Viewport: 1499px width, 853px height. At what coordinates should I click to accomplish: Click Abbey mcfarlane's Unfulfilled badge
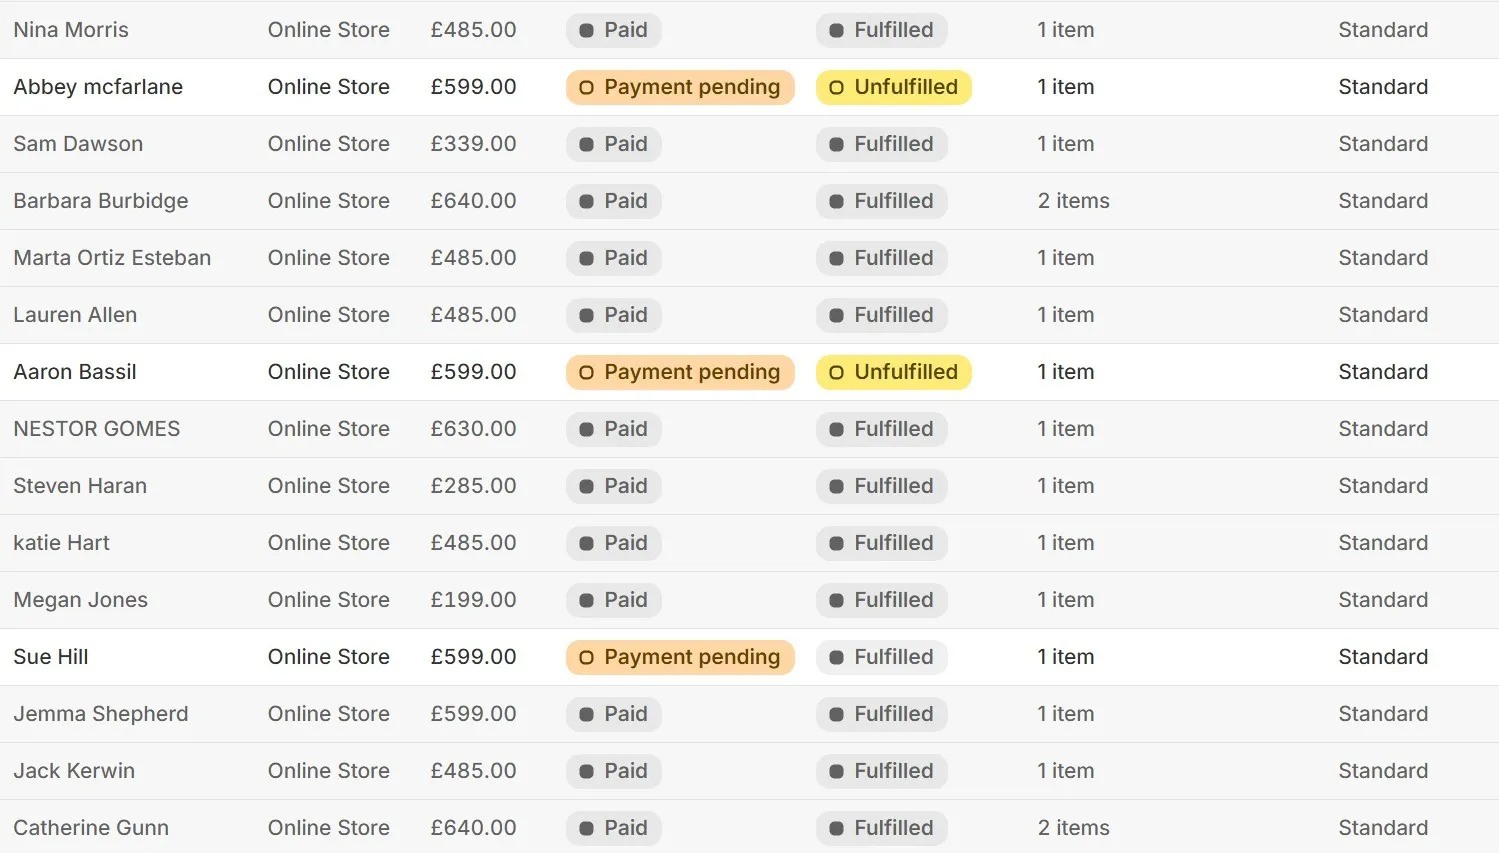[894, 87]
